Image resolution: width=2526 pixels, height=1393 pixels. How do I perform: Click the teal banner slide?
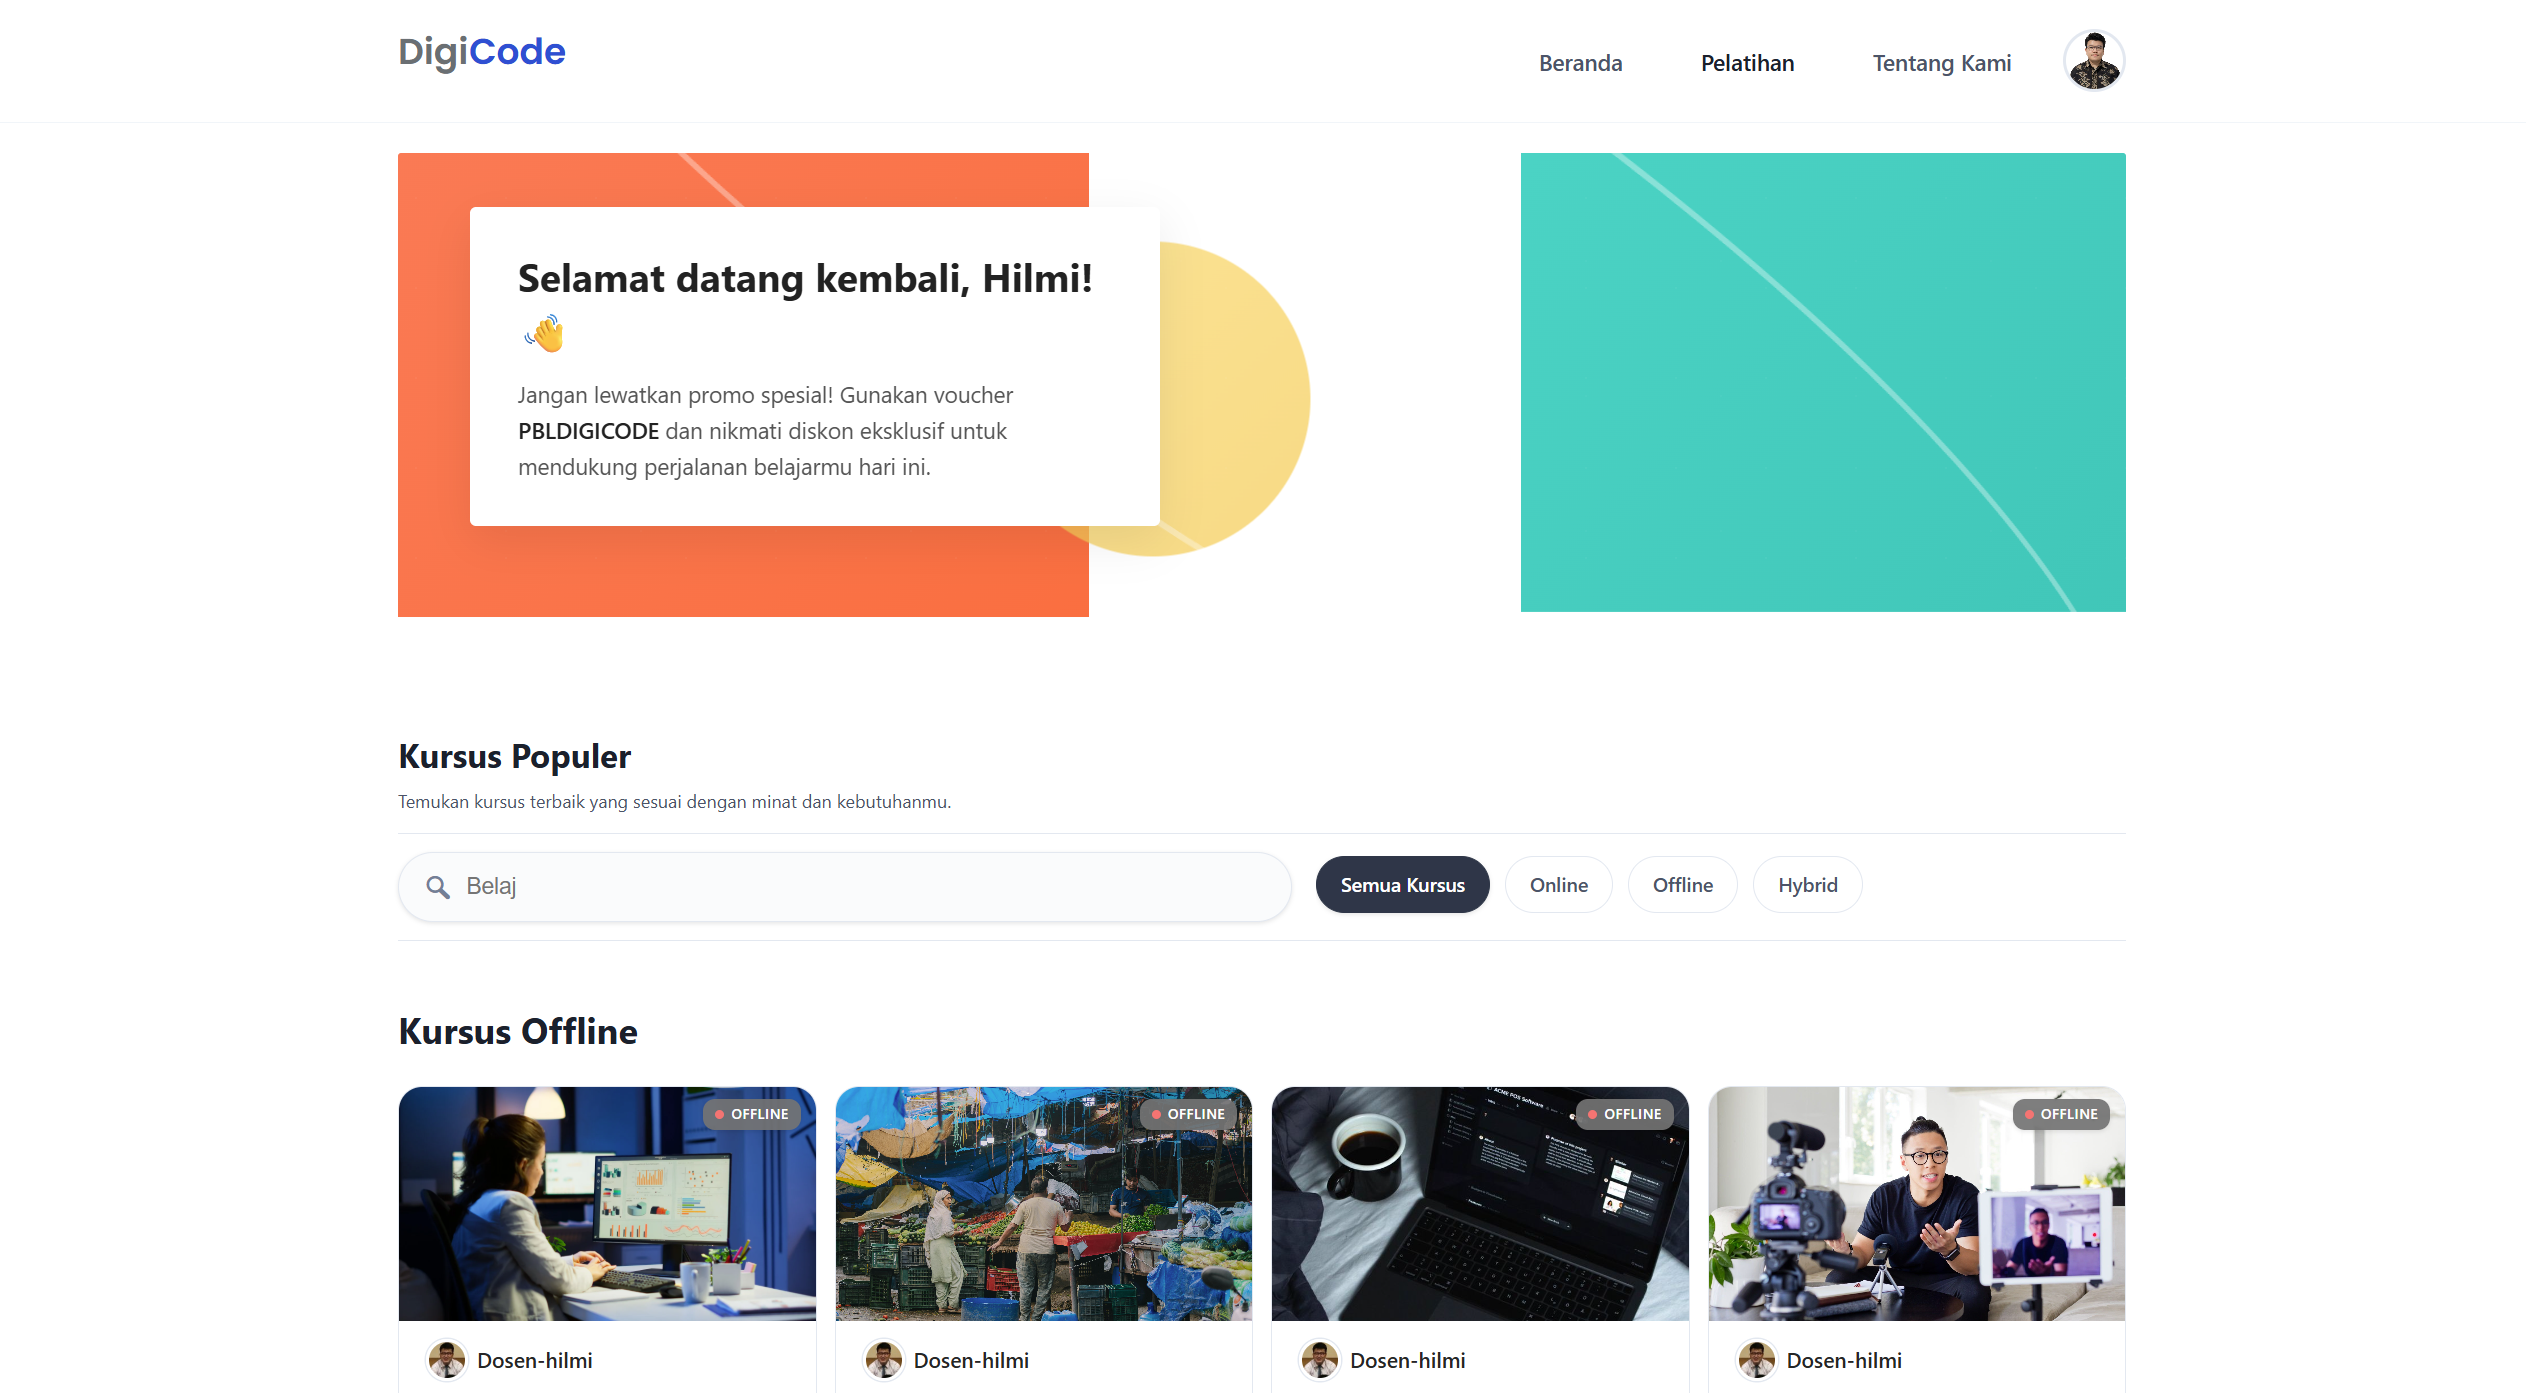(1823, 382)
